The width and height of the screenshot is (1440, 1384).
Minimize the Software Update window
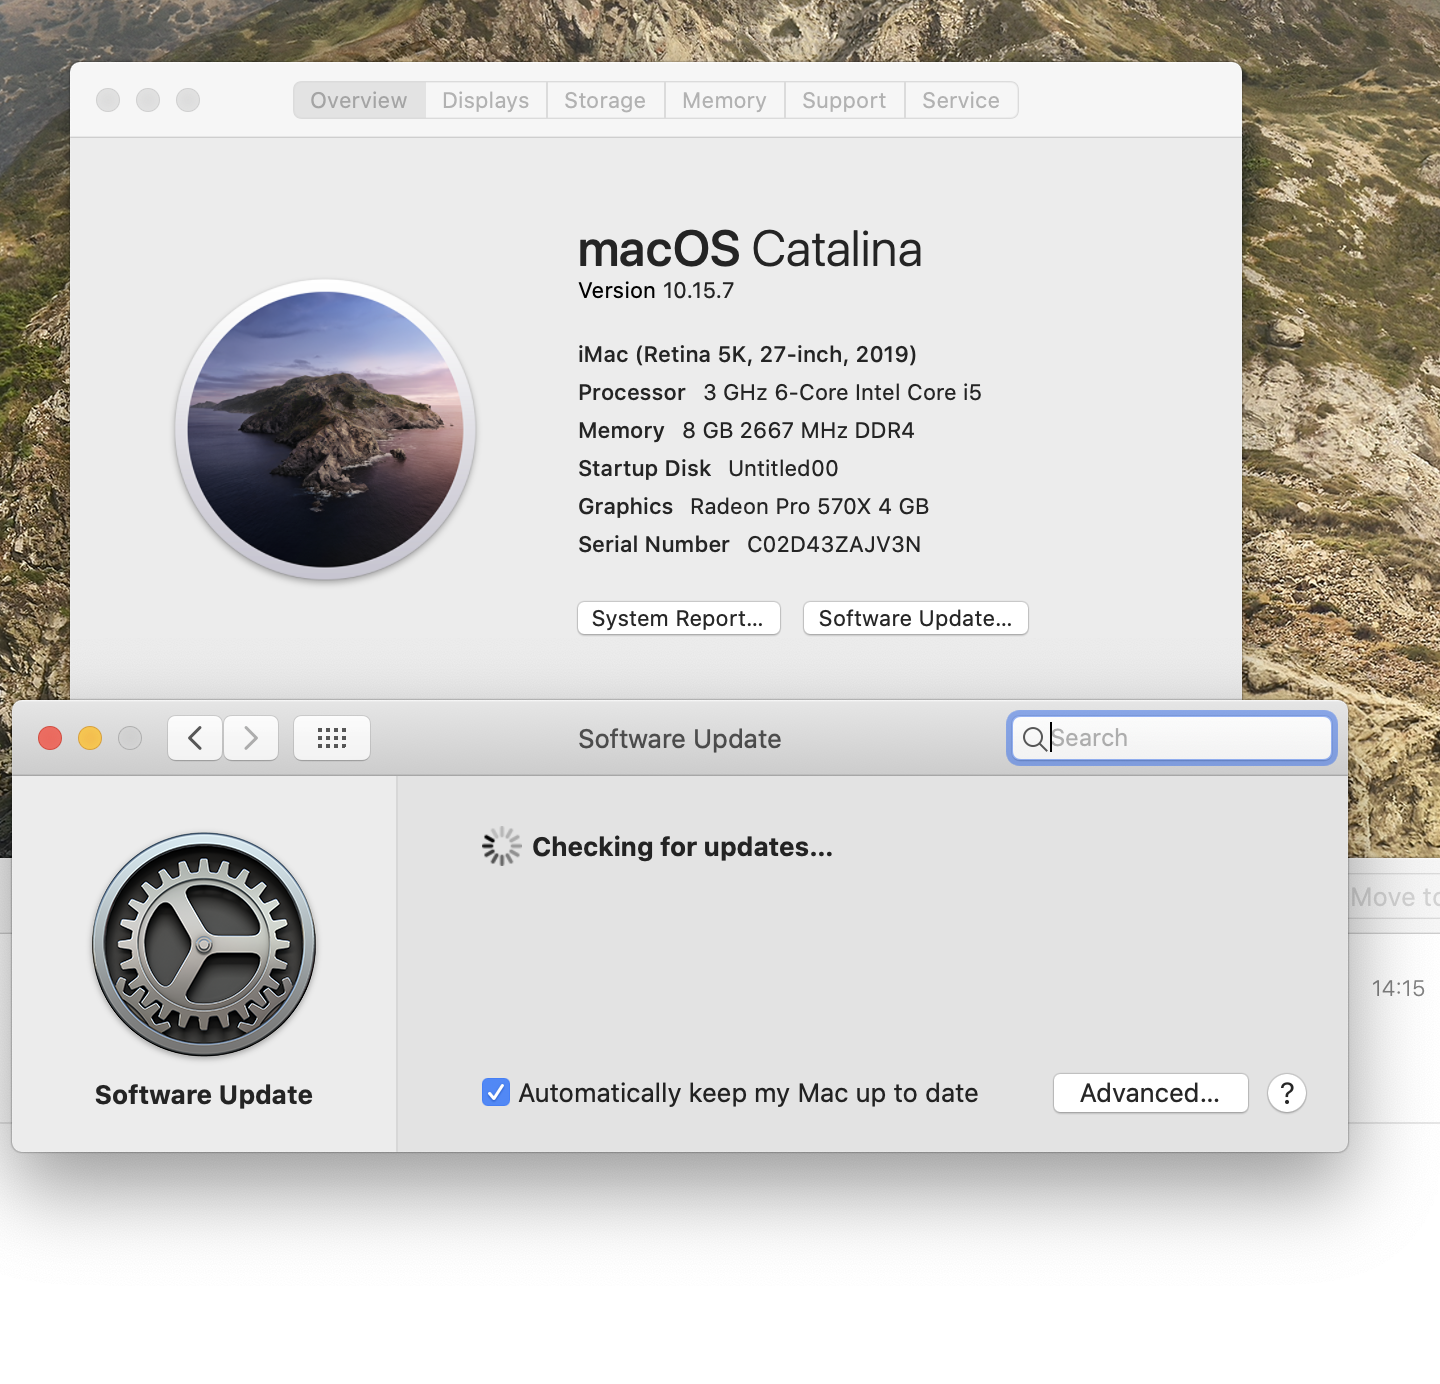[x=90, y=738]
